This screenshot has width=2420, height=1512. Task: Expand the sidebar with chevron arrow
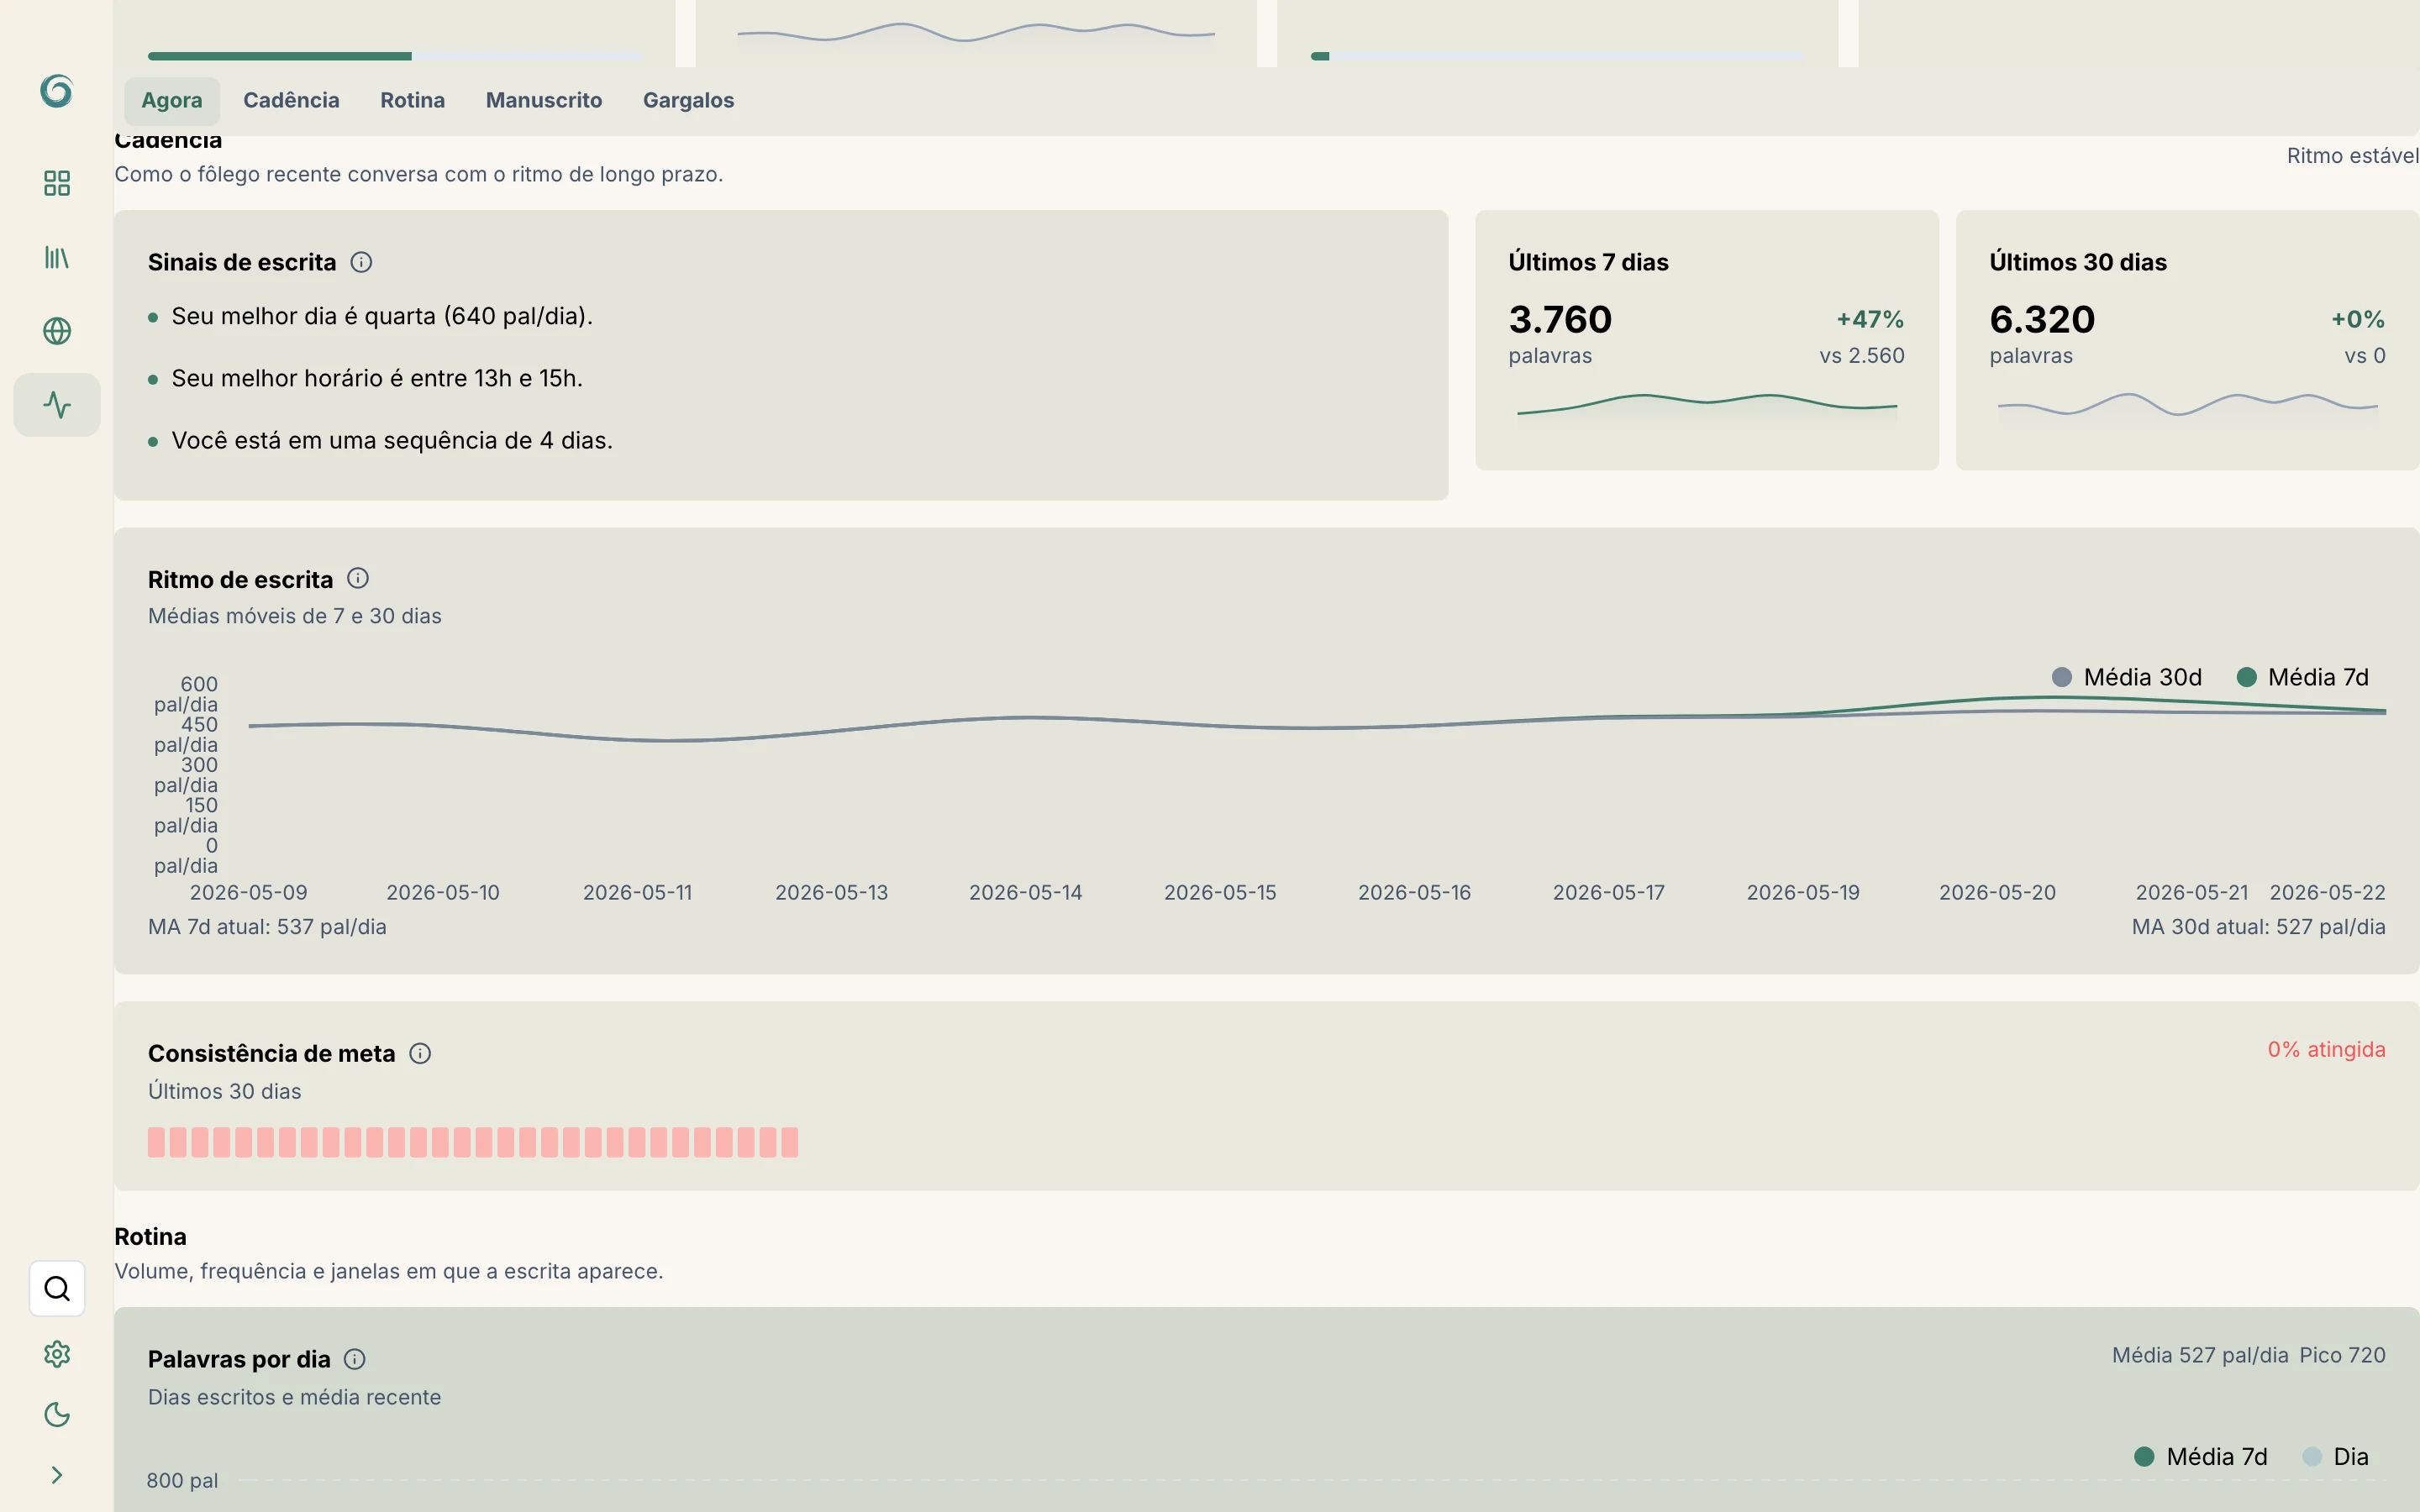click(57, 1475)
